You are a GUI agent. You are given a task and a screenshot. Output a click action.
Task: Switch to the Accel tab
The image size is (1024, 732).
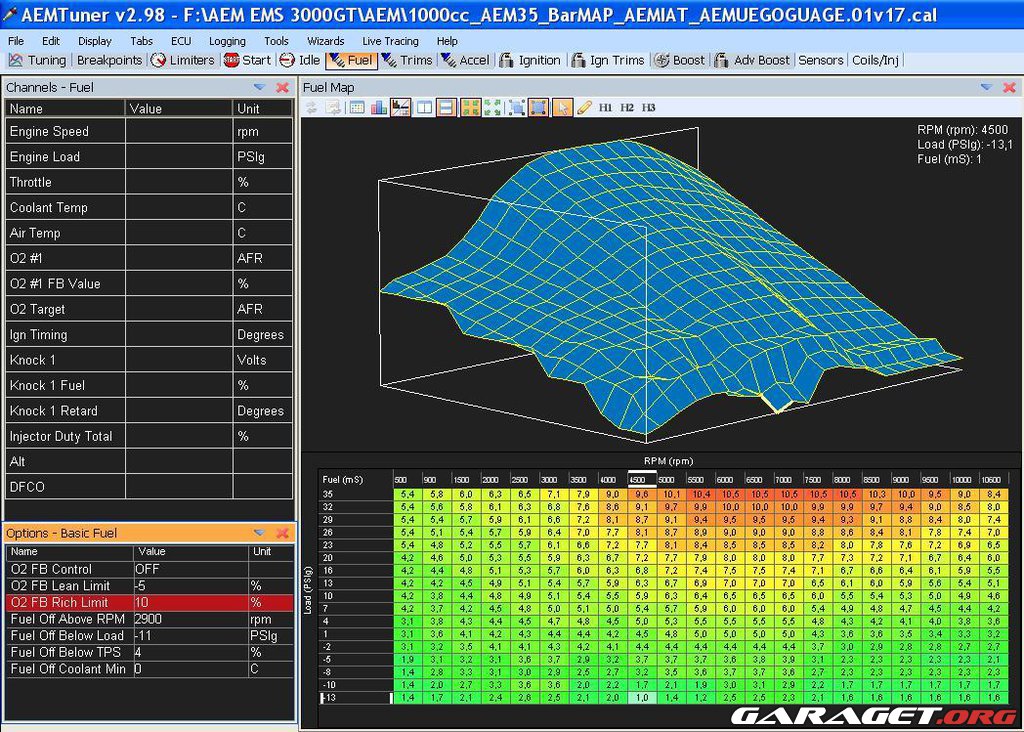pos(465,61)
